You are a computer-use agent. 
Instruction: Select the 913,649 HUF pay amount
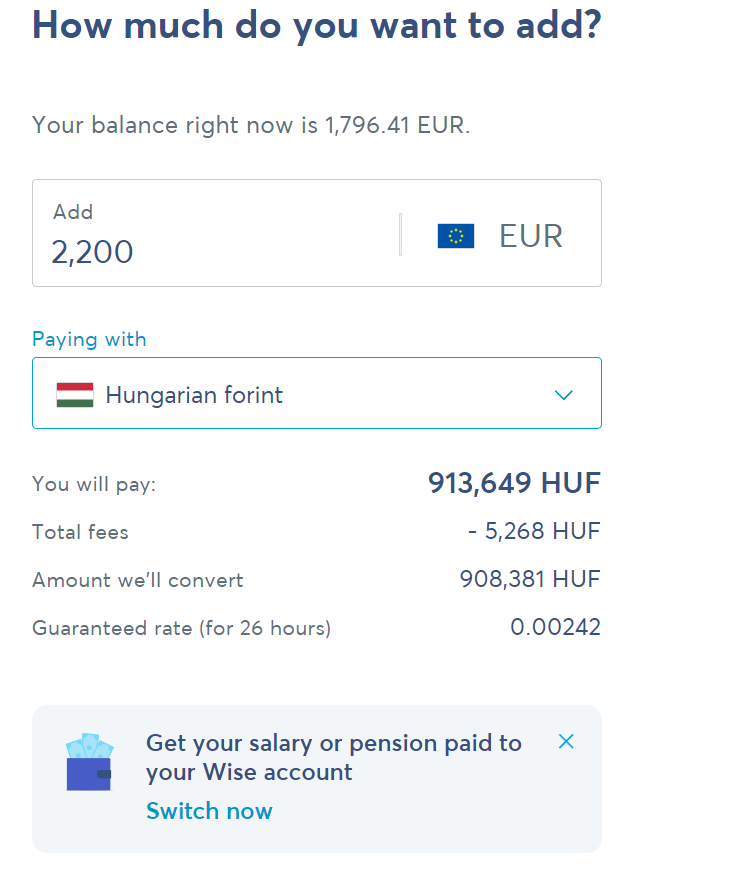tap(514, 483)
